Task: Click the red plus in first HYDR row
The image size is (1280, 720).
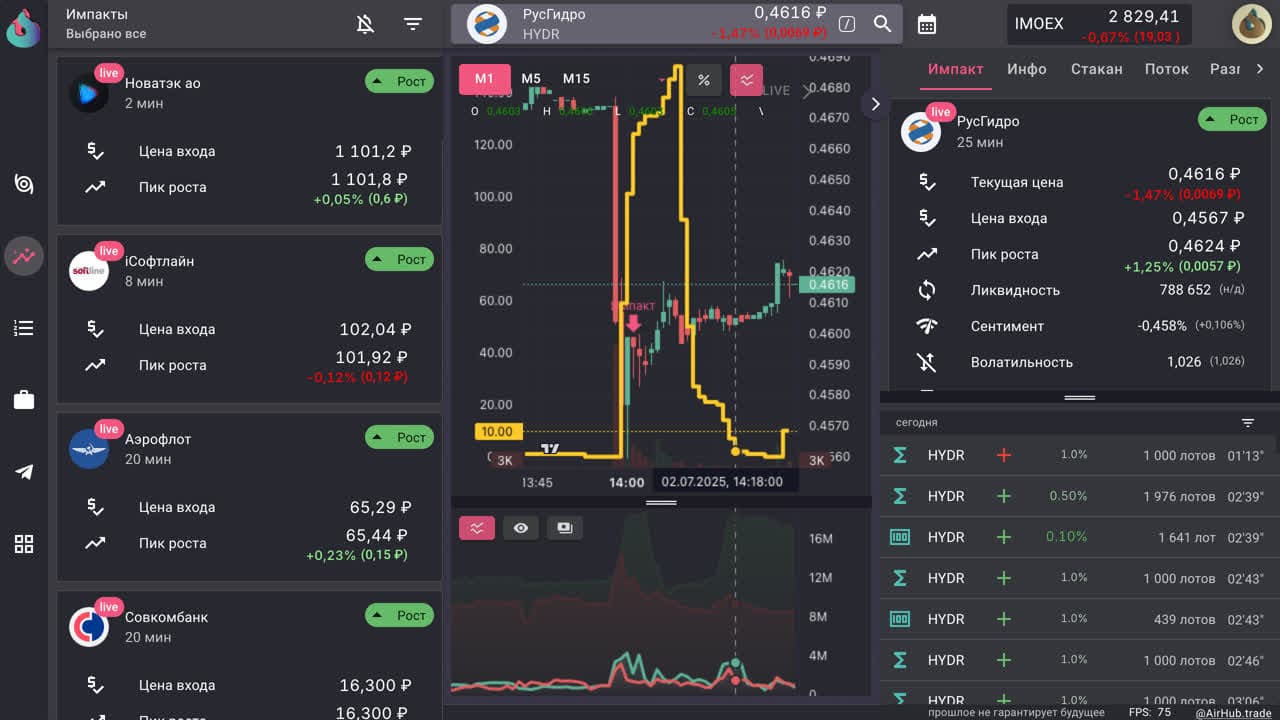Action: pos(1004,455)
